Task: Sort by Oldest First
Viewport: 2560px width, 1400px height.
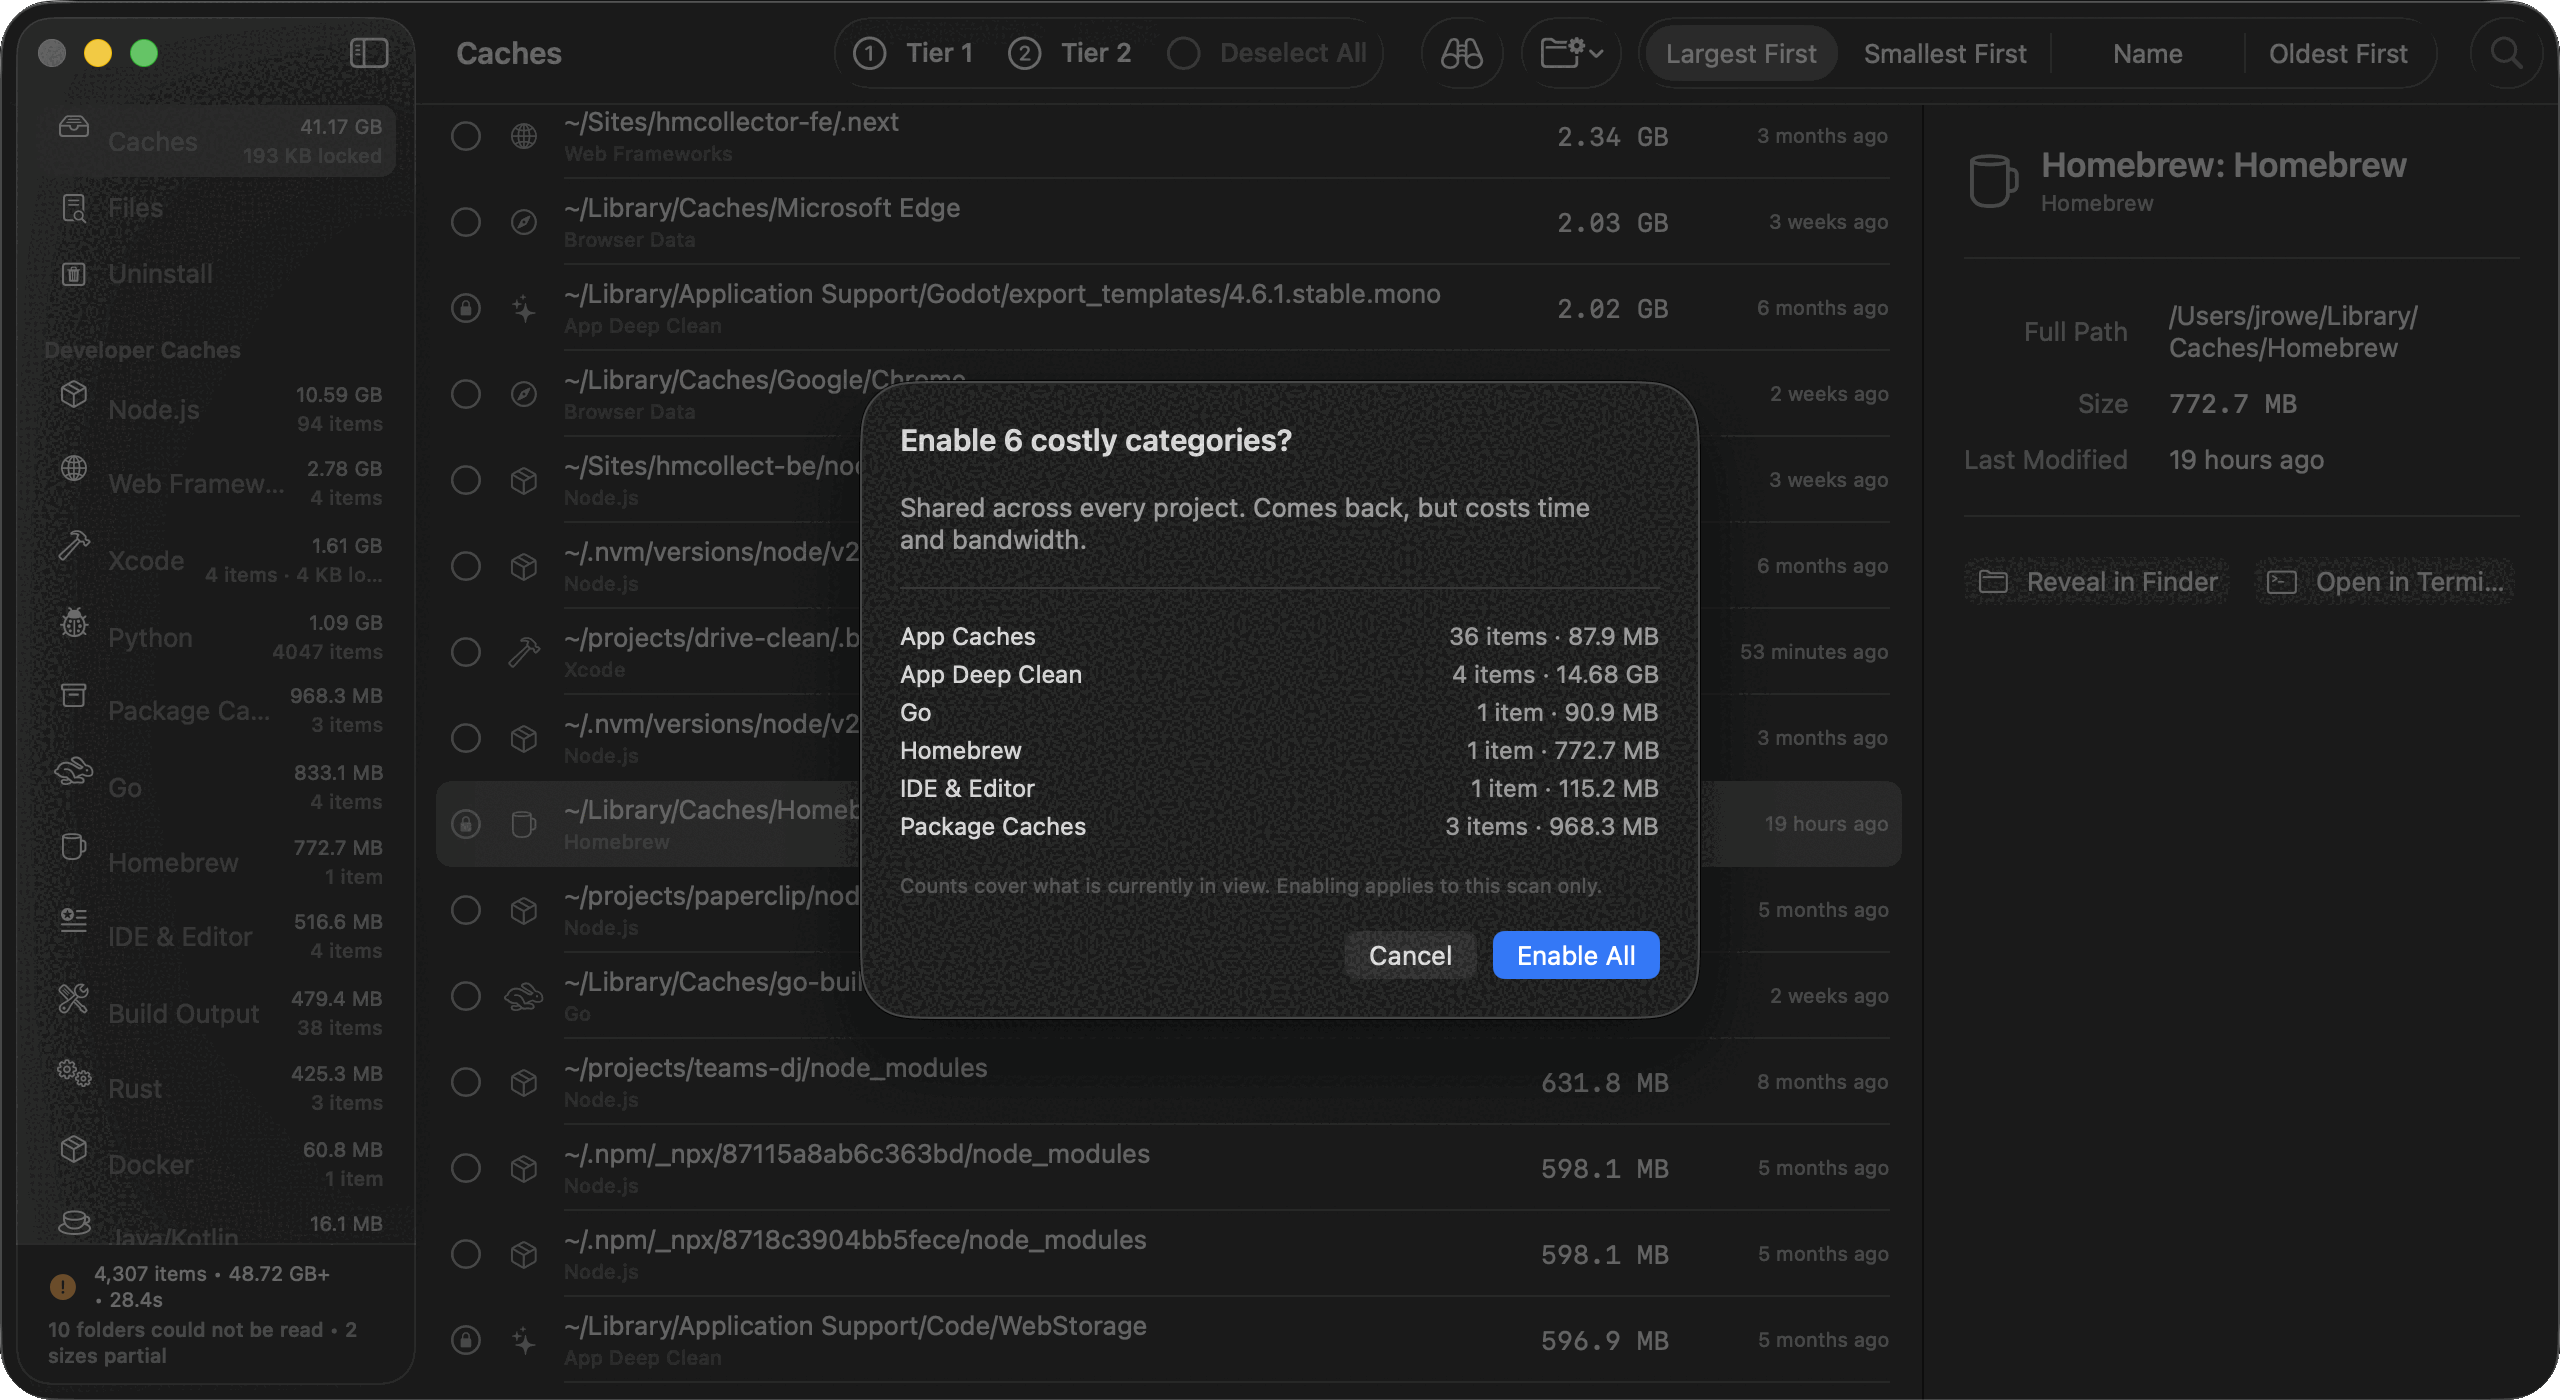Action: 2338,54
